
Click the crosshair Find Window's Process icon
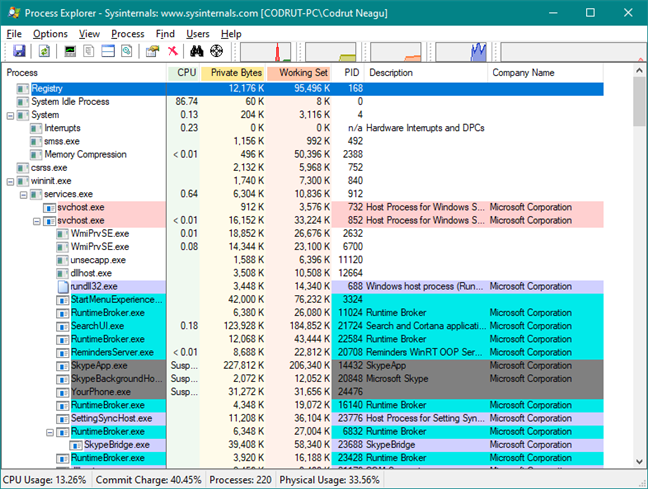pyautogui.click(x=217, y=51)
